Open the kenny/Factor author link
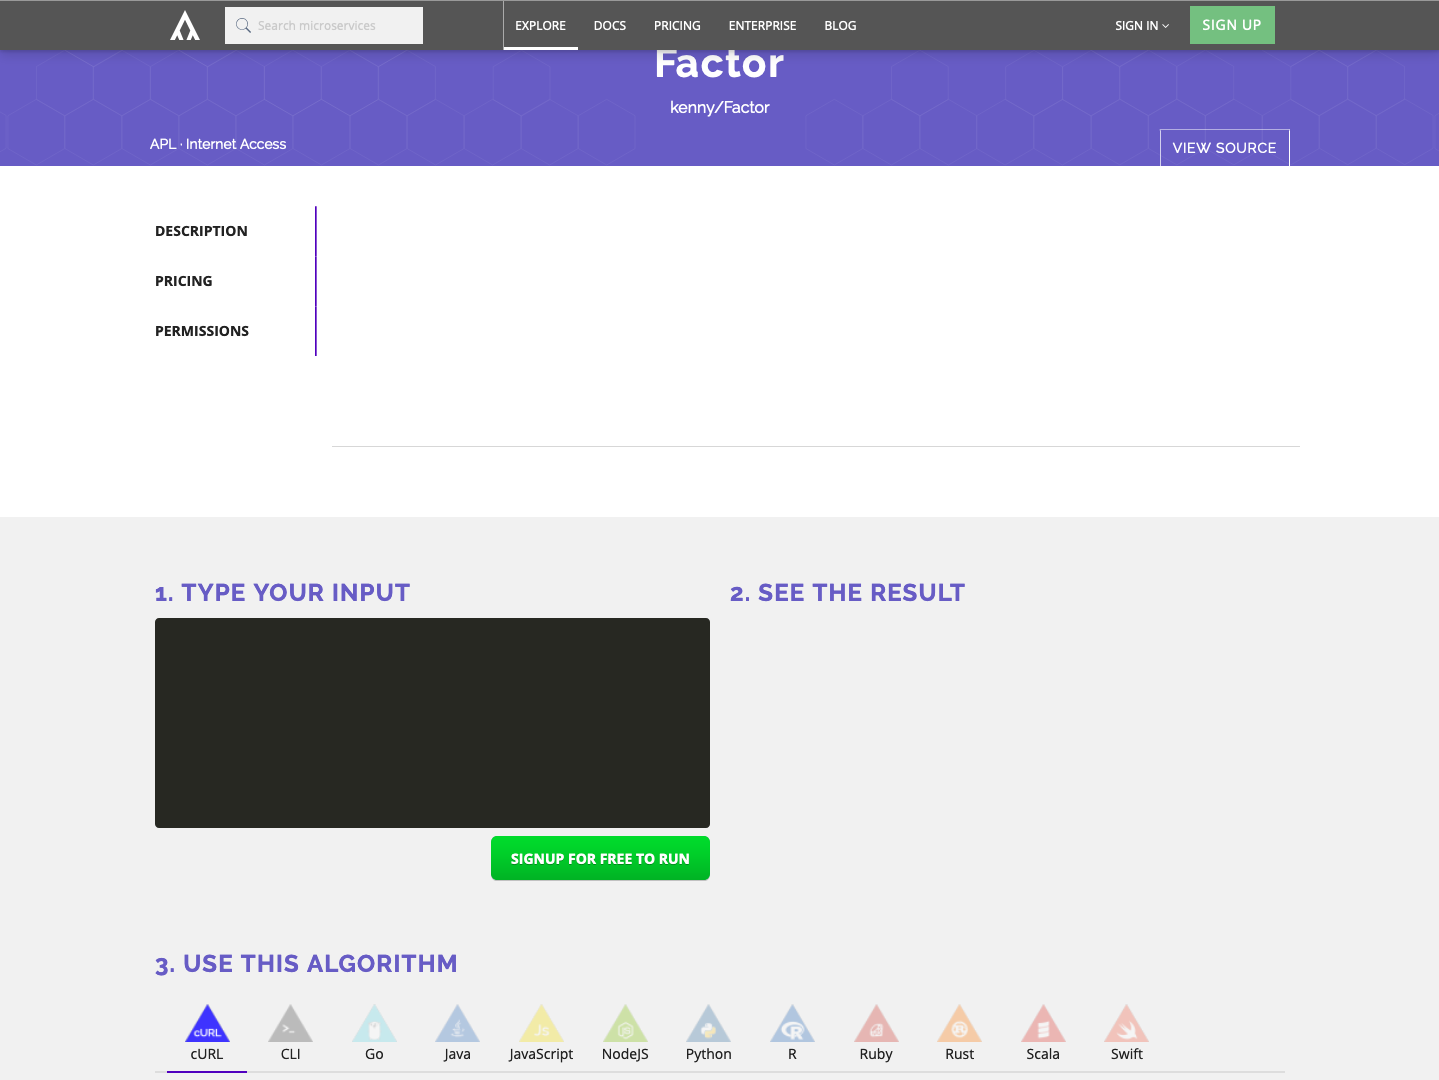Viewport: 1439px width, 1080px height. pyautogui.click(x=720, y=107)
